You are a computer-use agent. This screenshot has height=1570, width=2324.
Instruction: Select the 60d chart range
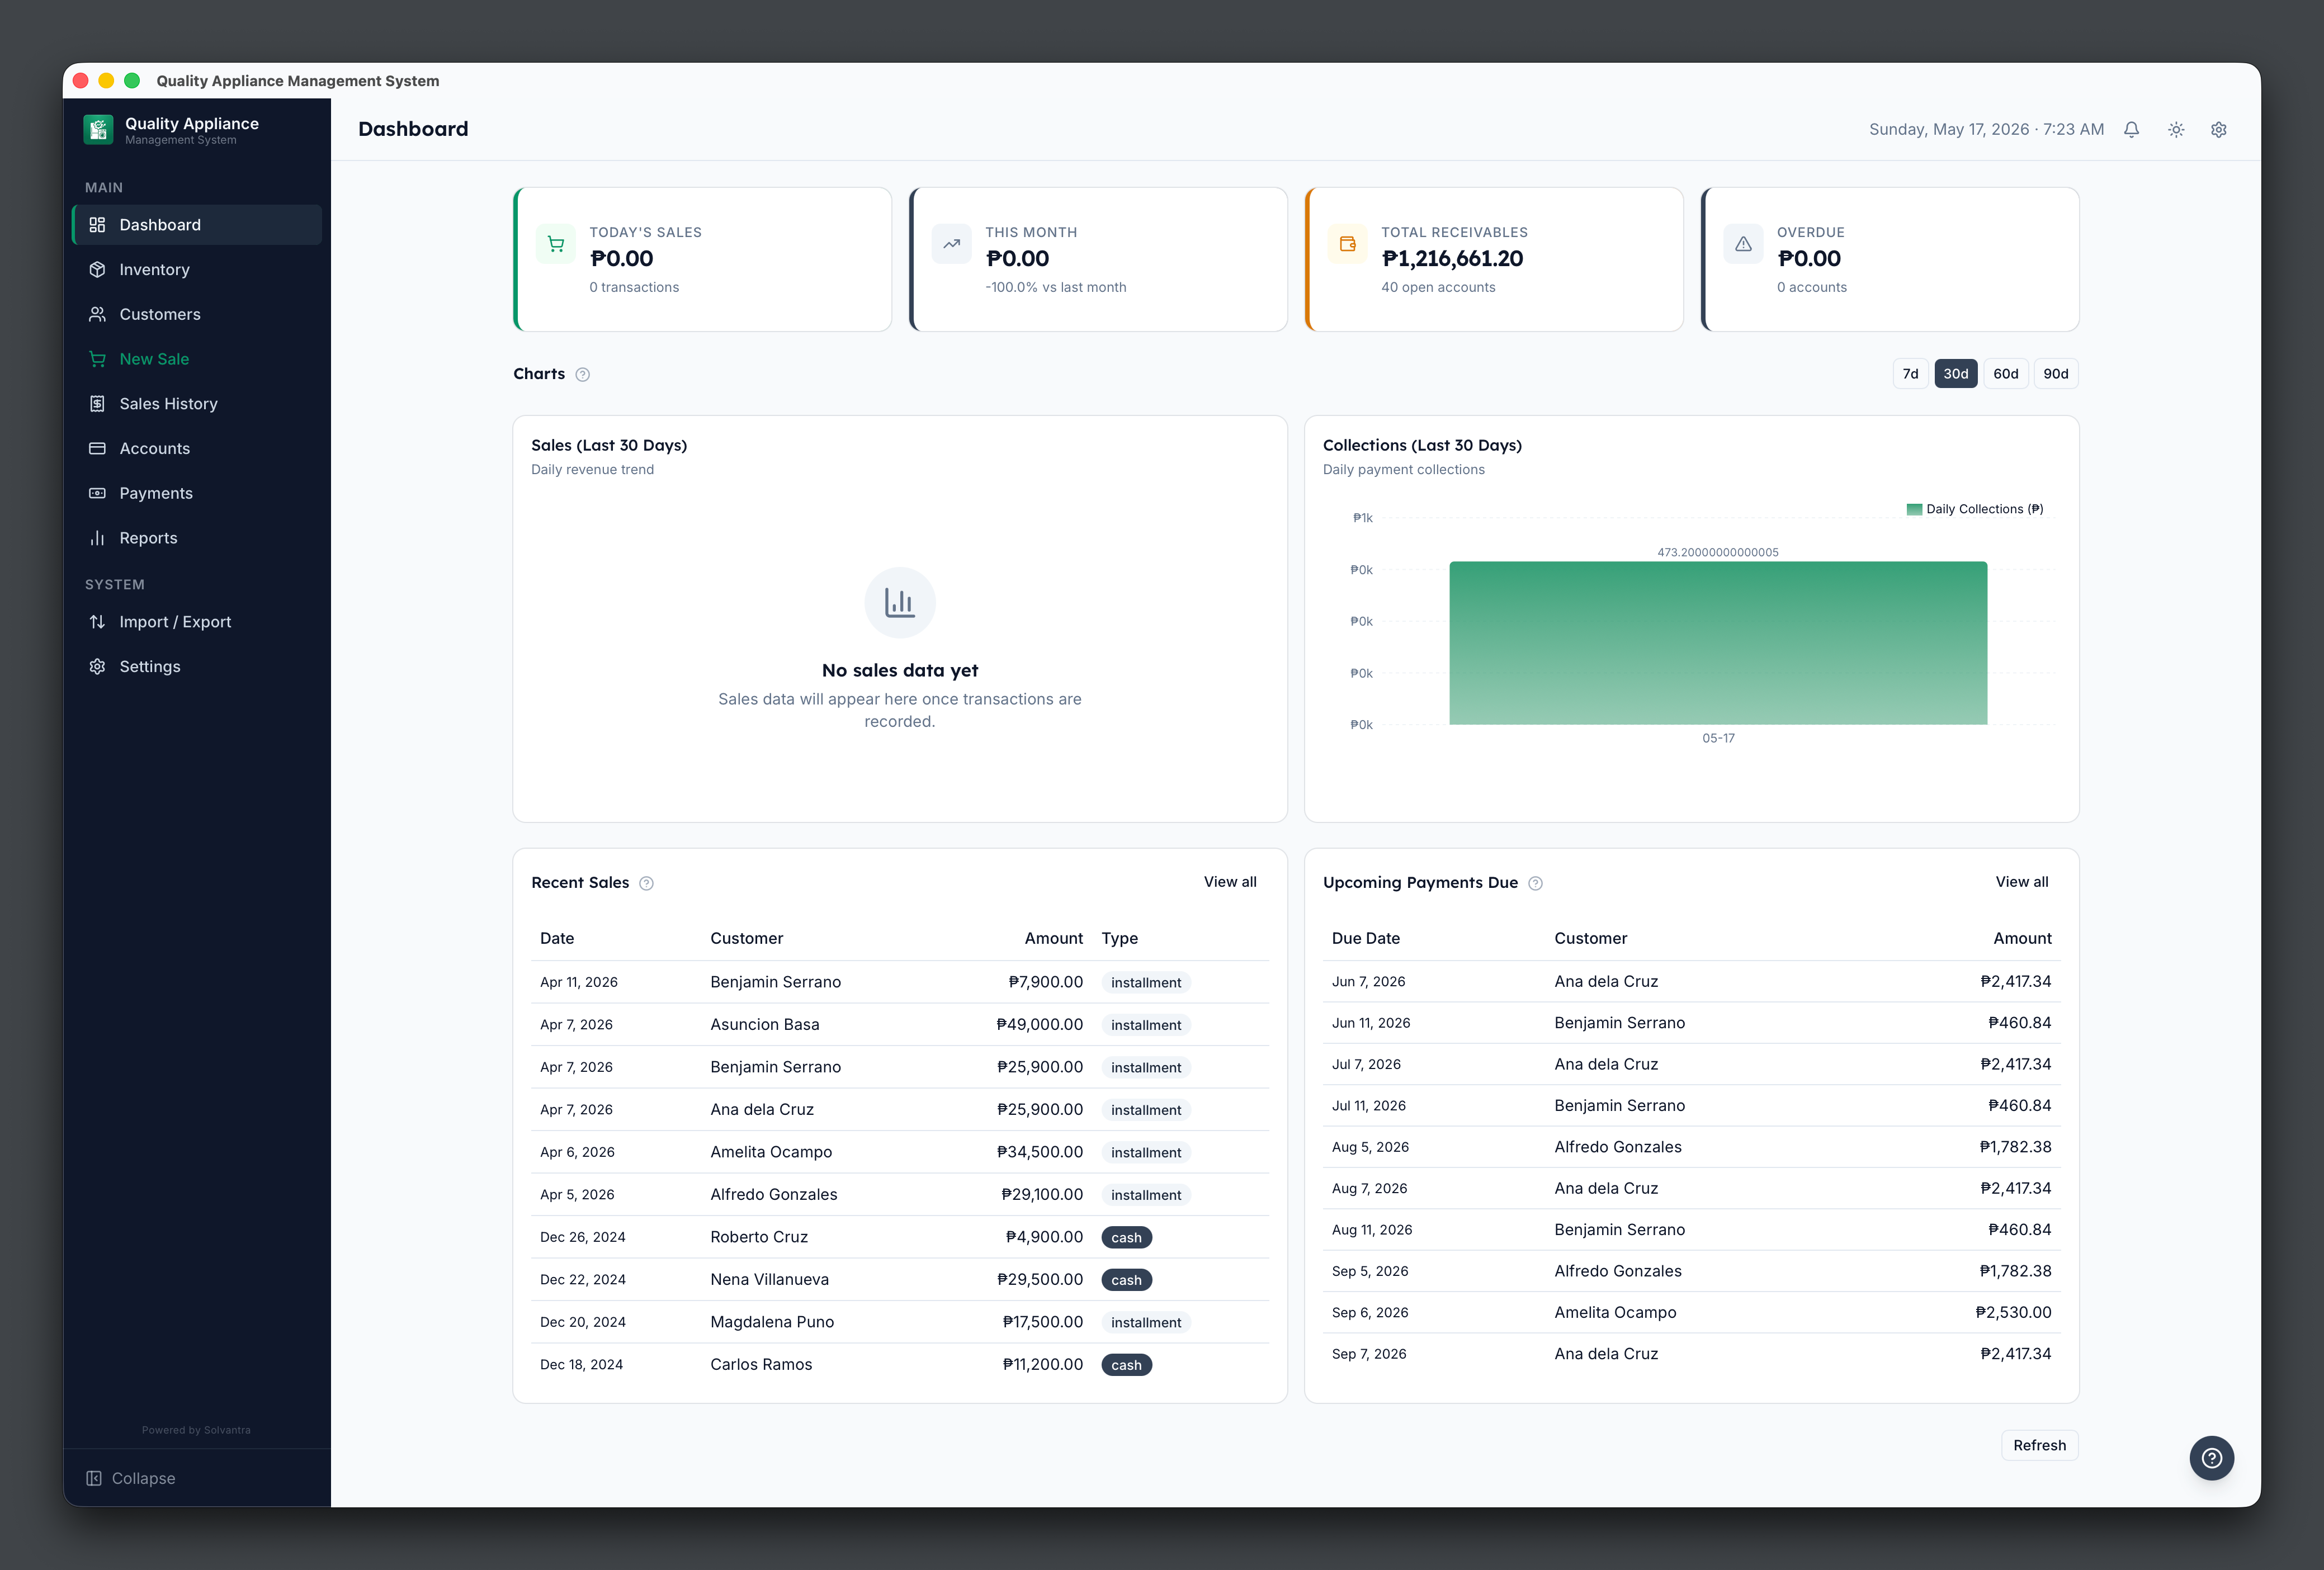2006,374
